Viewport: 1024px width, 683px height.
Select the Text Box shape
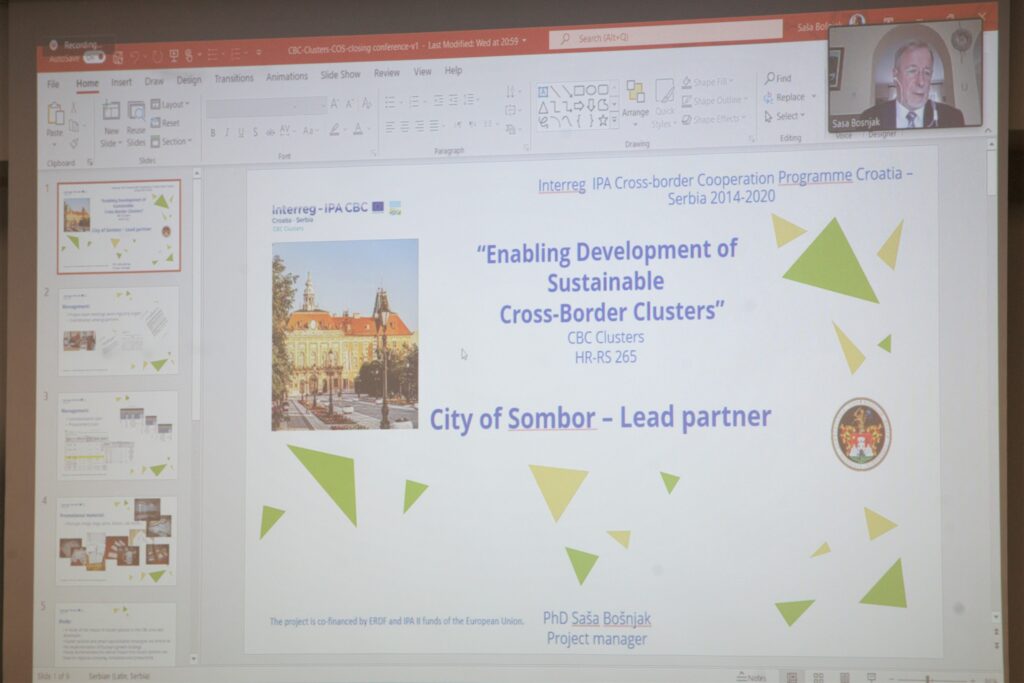[543, 92]
